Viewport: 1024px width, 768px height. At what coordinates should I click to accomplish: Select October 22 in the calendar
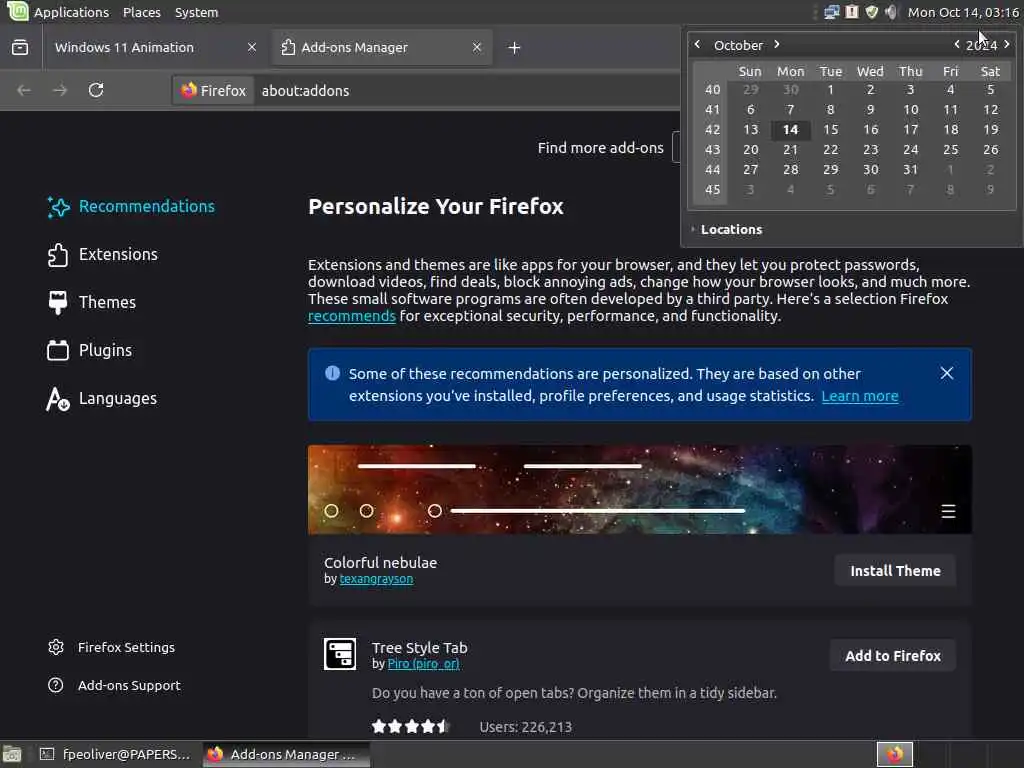pyautogui.click(x=830, y=150)
